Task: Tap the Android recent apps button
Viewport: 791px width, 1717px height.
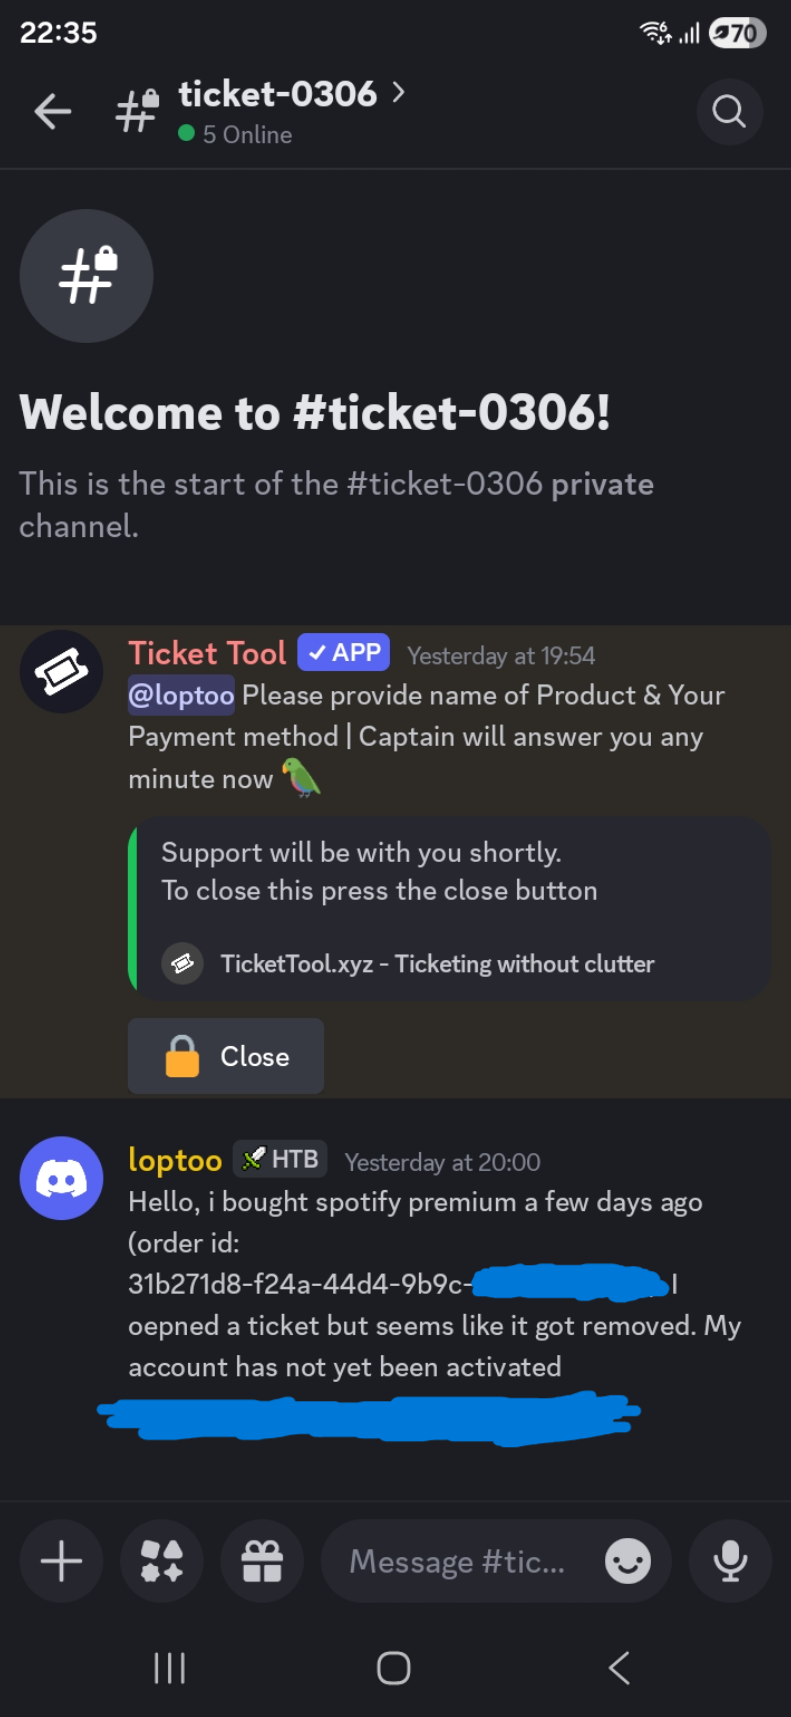Action: point(170,1667)
